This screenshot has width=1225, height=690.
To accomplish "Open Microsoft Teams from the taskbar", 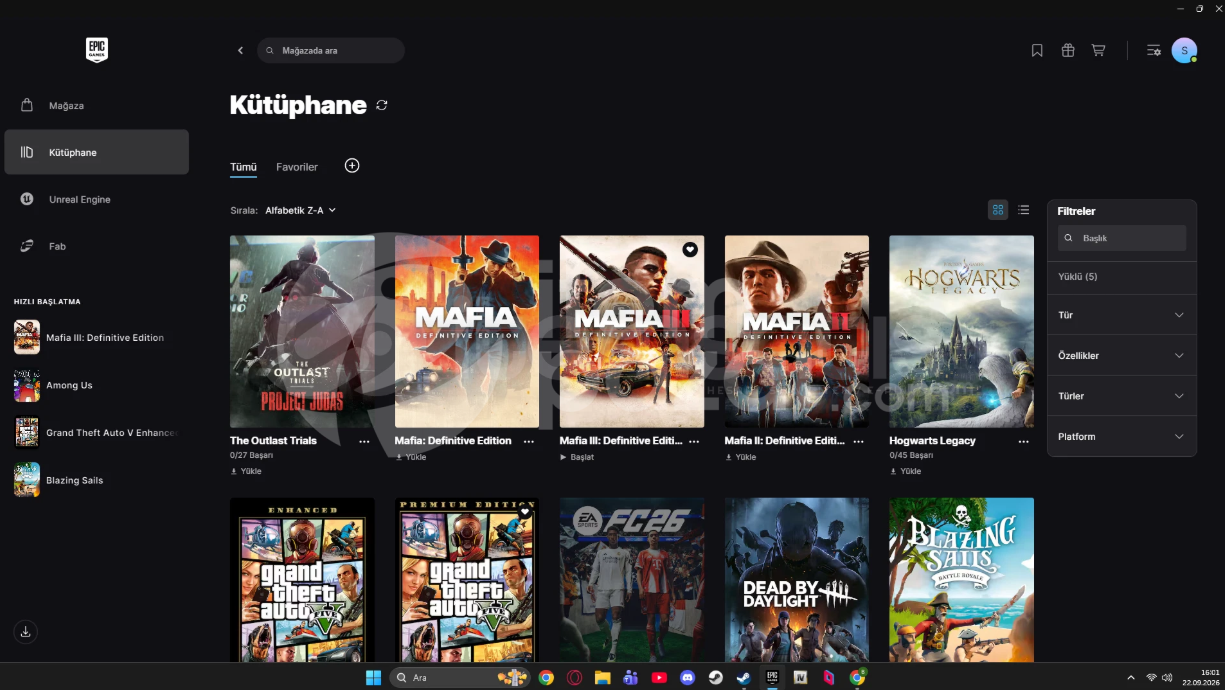I will pos(631,677).
